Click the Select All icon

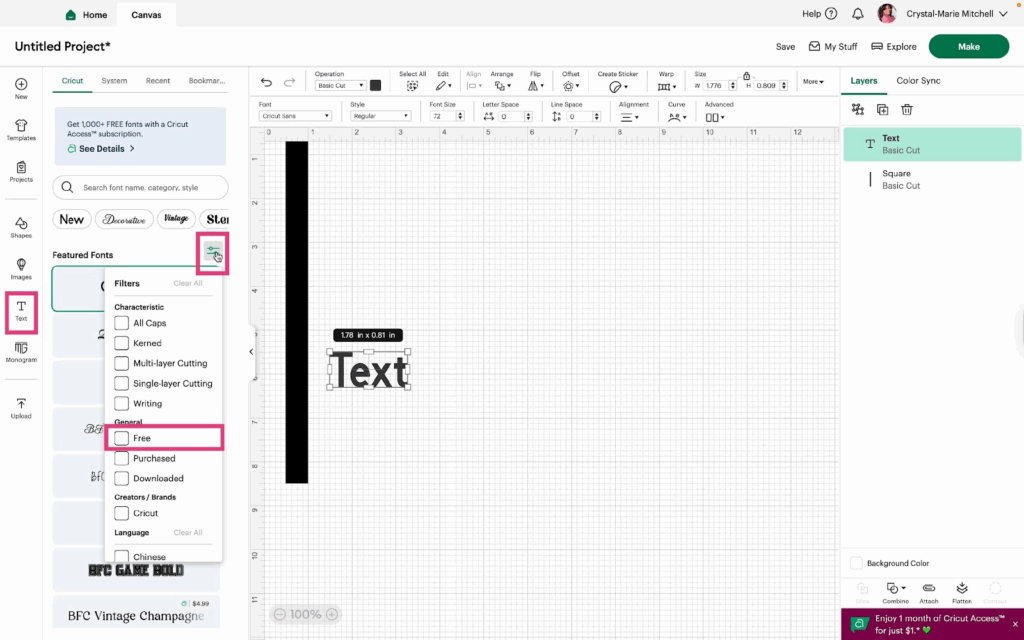(412, 86)
